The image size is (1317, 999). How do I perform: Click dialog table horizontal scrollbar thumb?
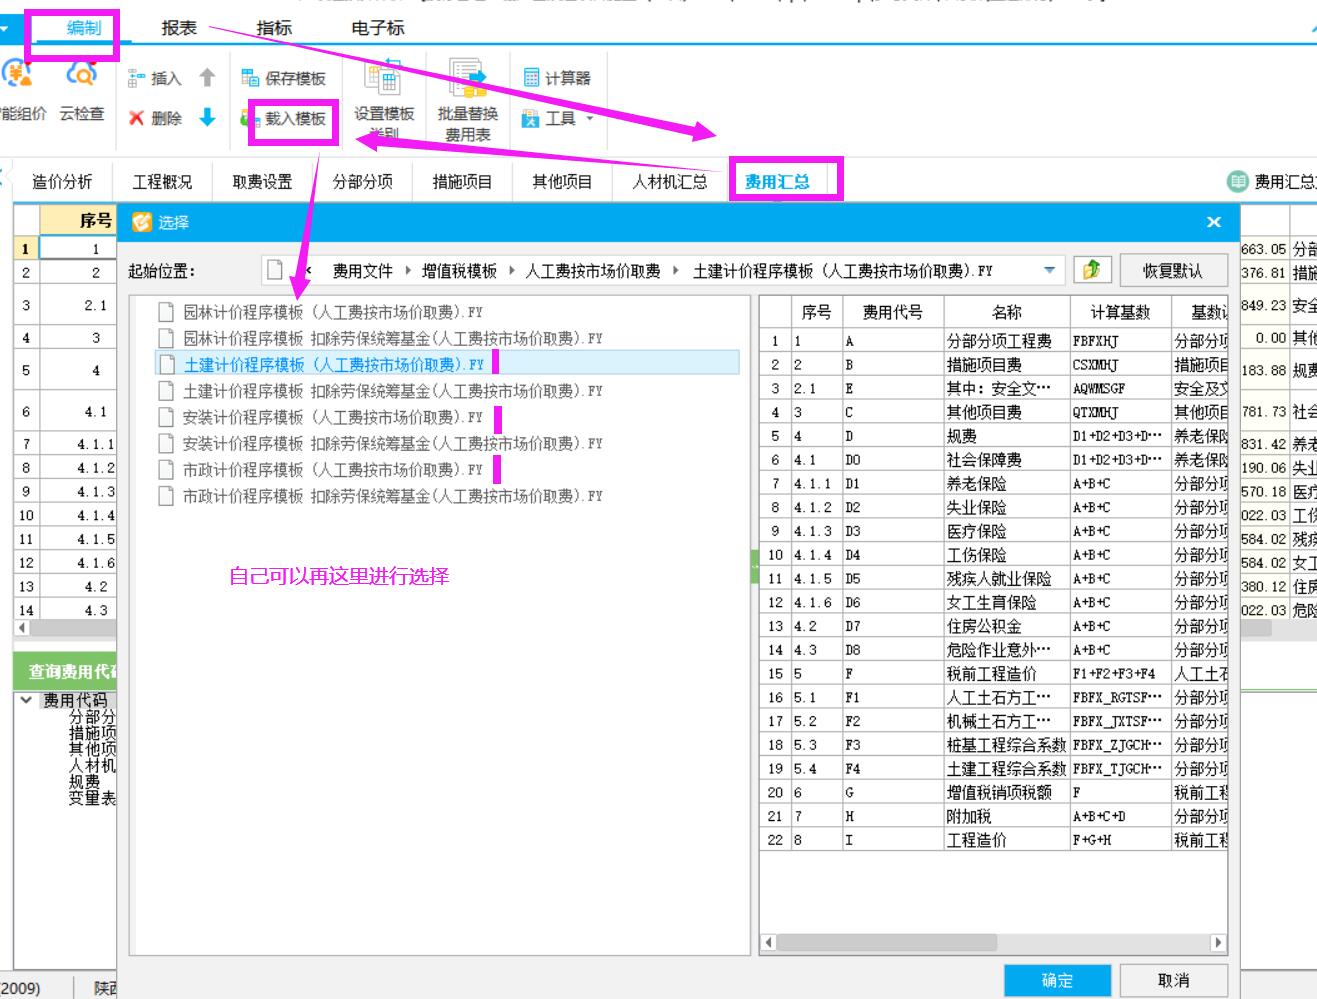coord(888,942)
